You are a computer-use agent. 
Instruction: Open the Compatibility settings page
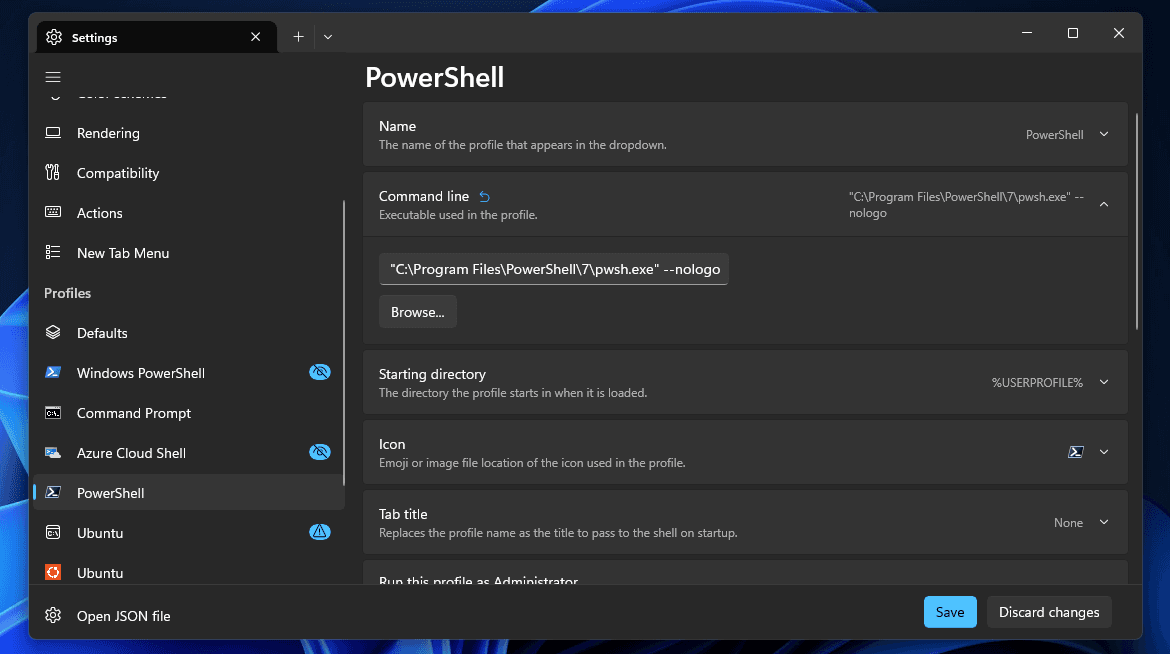coord(189,172)
